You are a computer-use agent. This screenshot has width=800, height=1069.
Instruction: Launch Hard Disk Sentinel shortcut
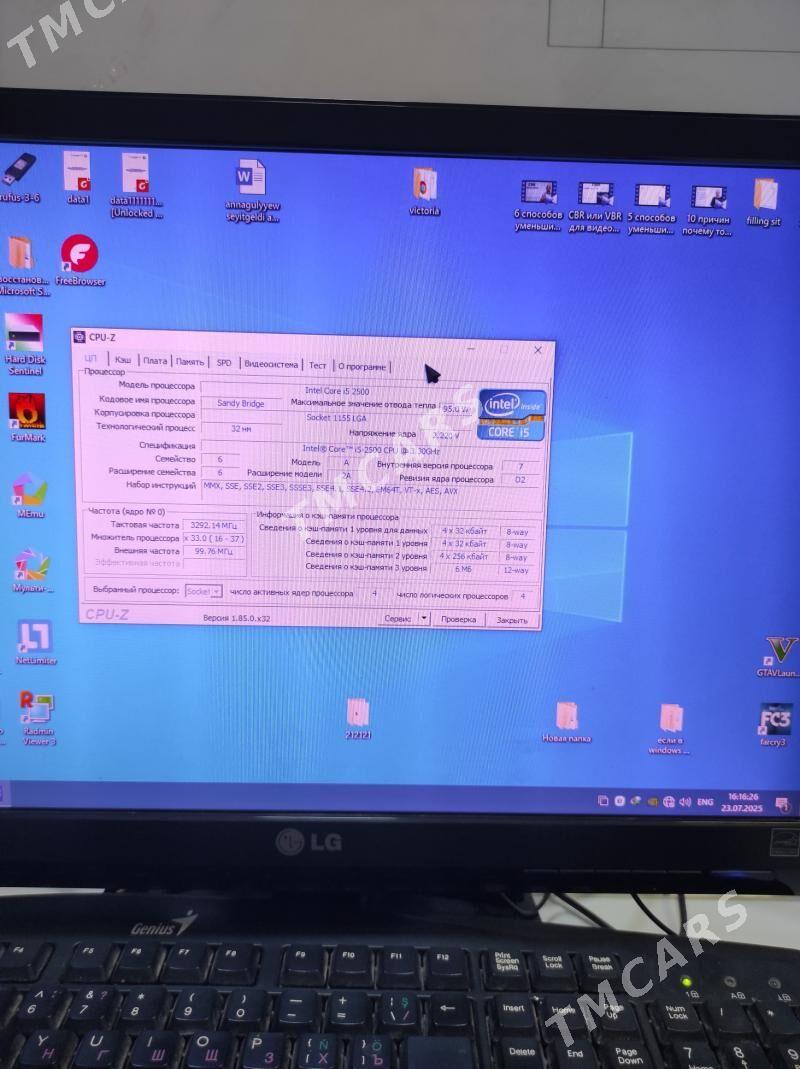pos(25,344)
